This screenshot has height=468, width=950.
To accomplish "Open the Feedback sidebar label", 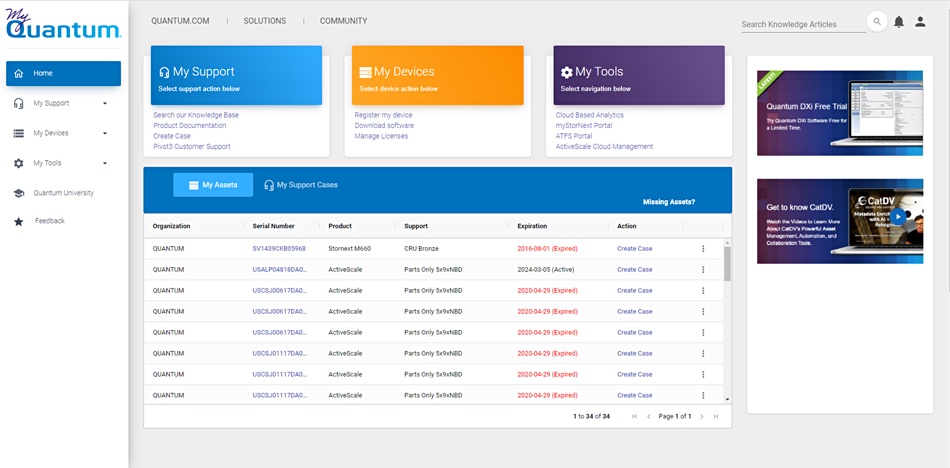I will pos(50,221).
